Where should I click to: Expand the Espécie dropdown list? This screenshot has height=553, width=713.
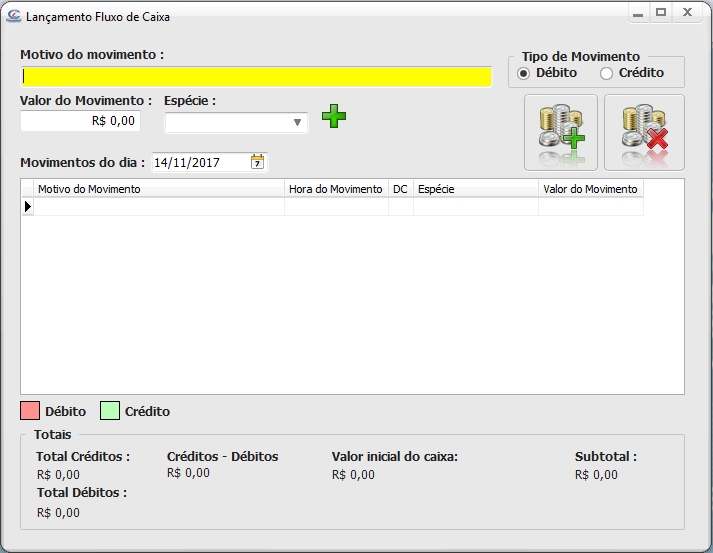tap(297, 123)
